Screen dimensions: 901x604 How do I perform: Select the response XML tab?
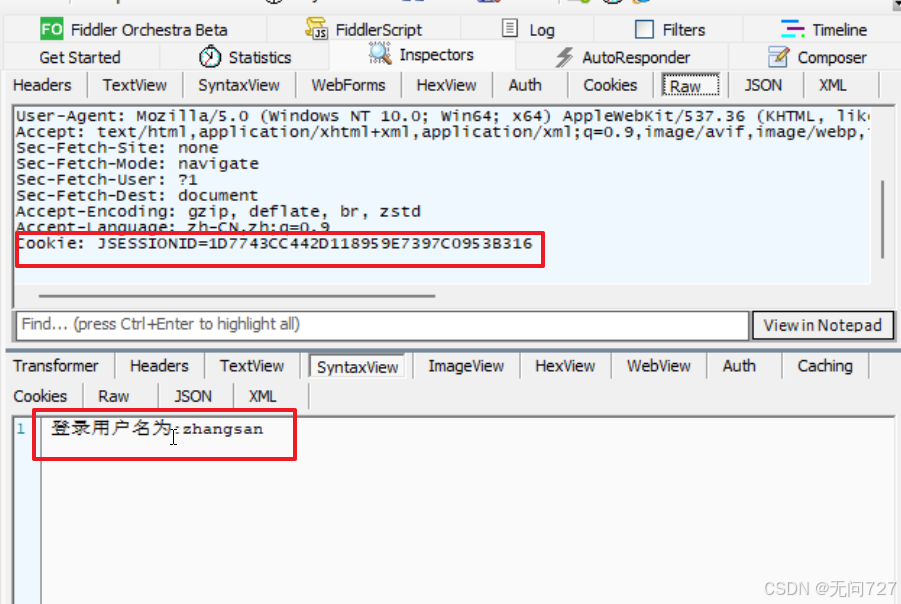tap(263, 397)
